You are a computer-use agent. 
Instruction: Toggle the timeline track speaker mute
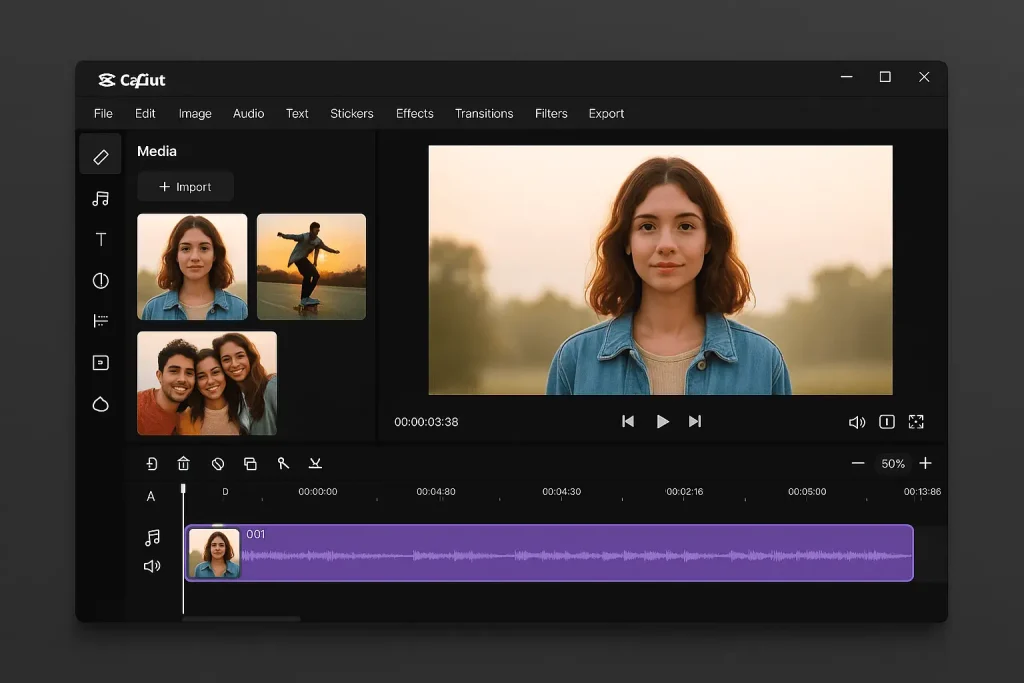(152, 566)
